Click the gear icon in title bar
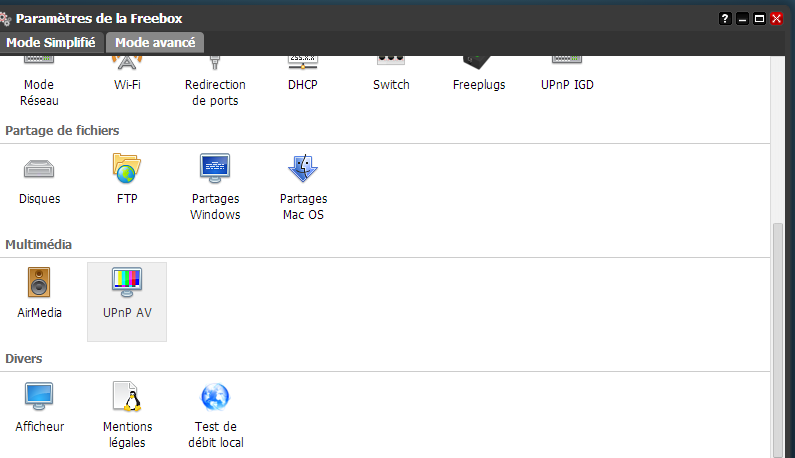 [6, 19]
